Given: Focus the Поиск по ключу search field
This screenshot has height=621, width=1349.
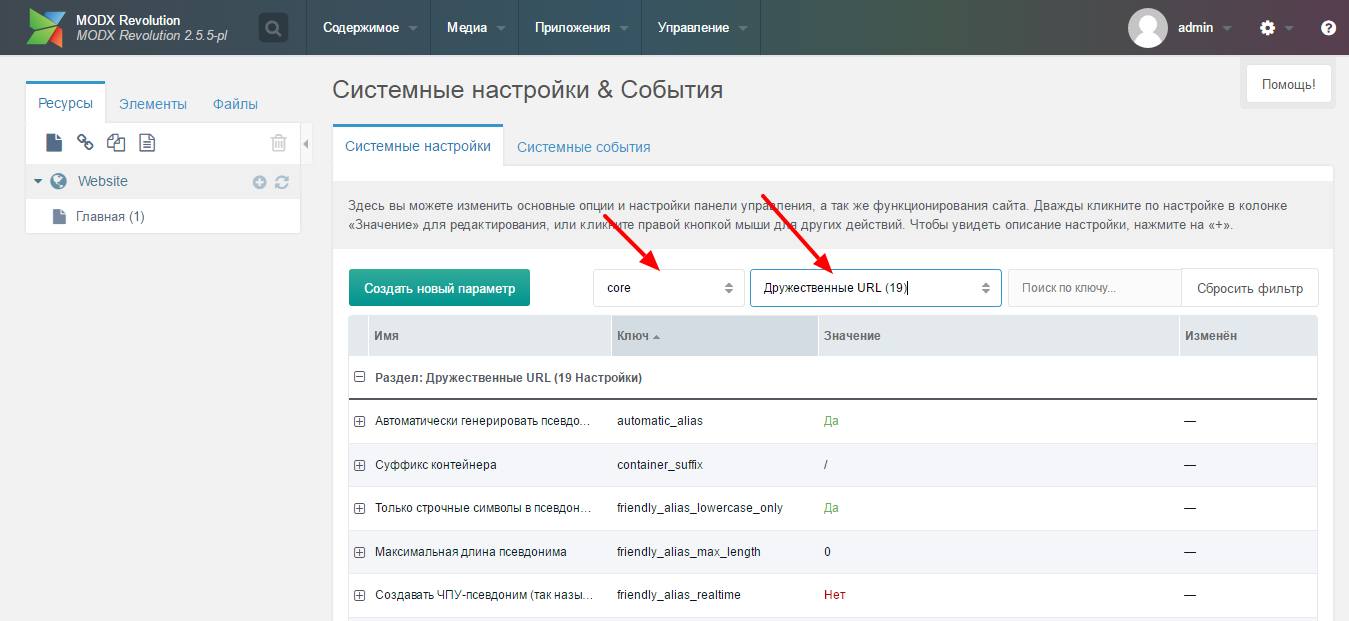Looking at the screenshot, I should [1095, 288].
